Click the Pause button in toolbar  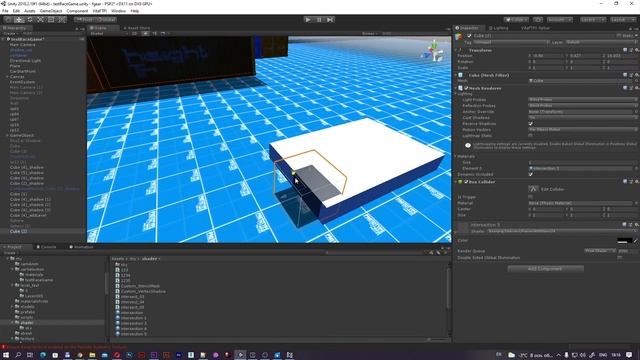point(319,19)
